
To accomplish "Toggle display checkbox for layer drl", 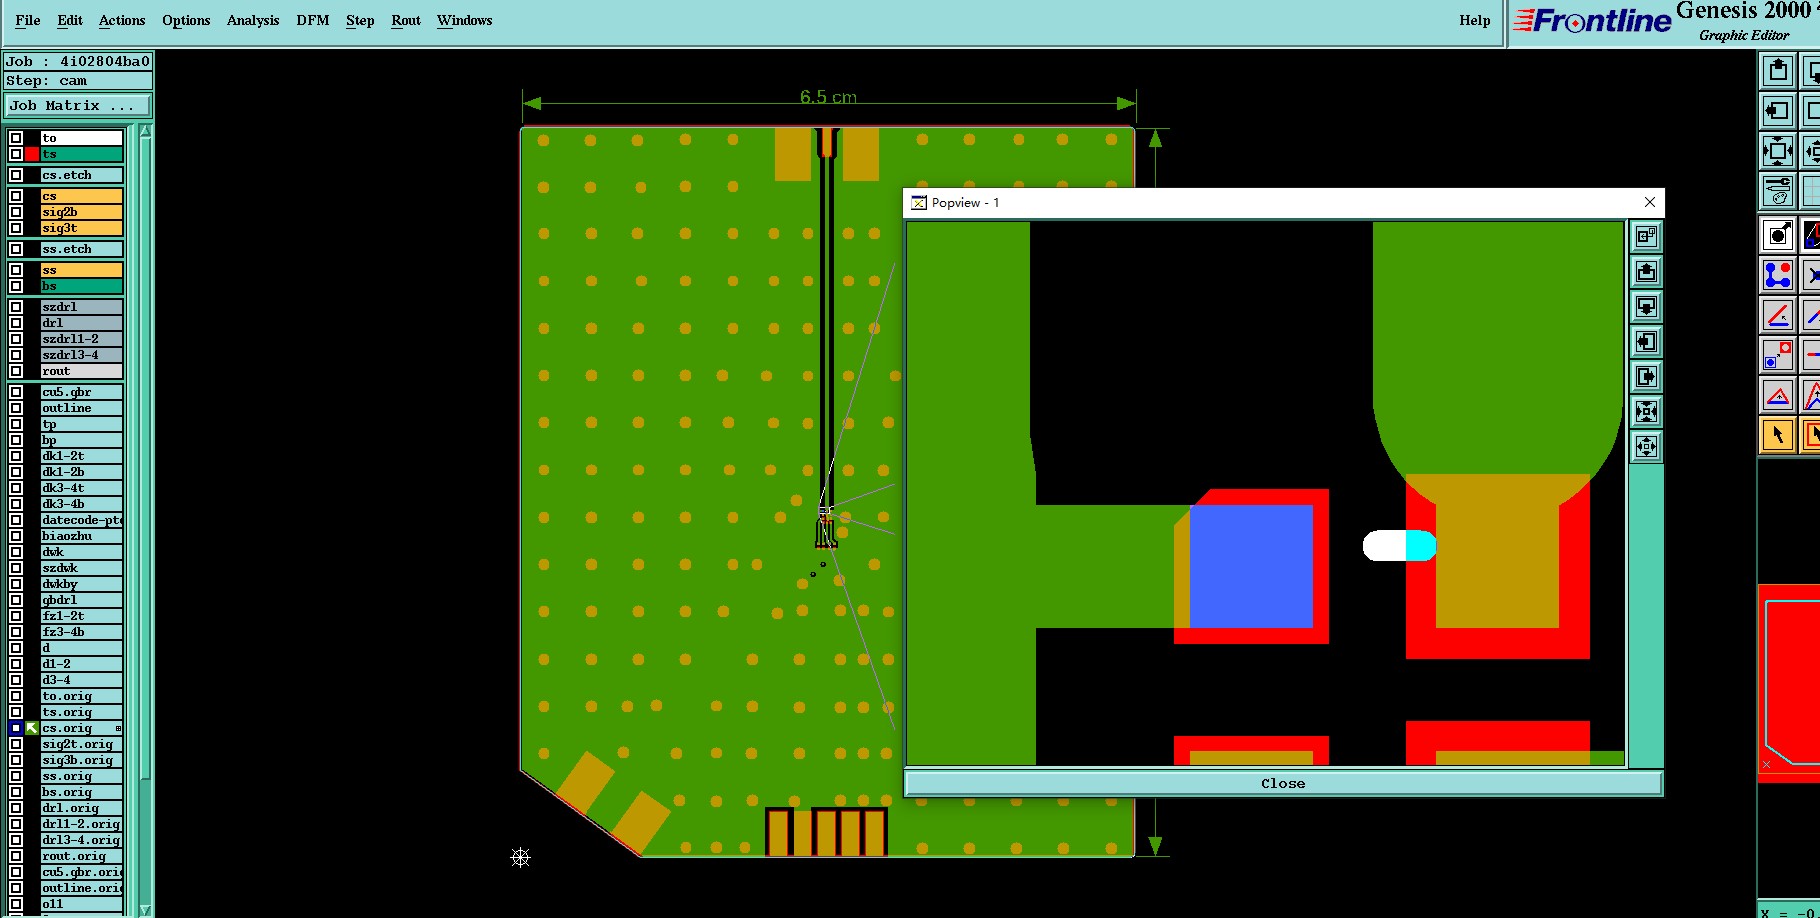I will (x=16, y=323).
